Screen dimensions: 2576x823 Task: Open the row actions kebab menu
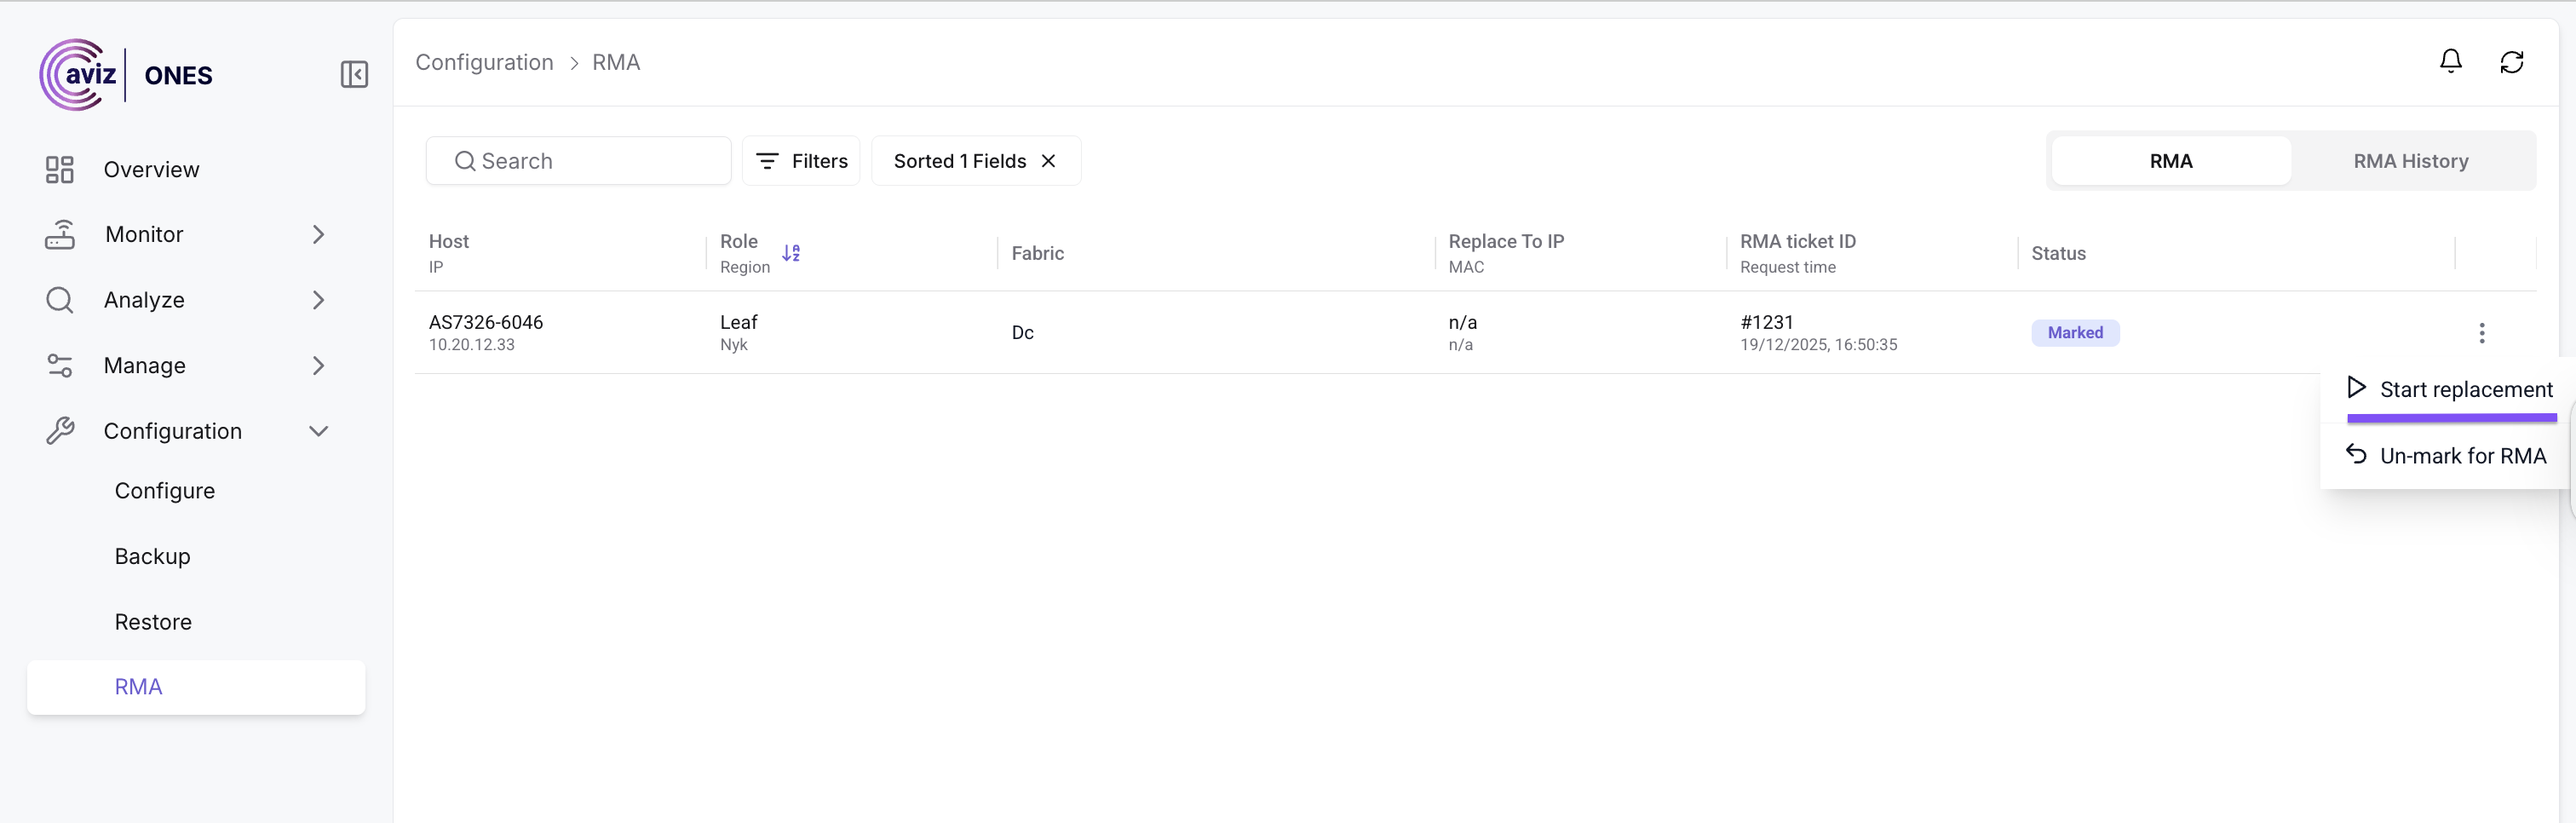(x=2481, y=333)
